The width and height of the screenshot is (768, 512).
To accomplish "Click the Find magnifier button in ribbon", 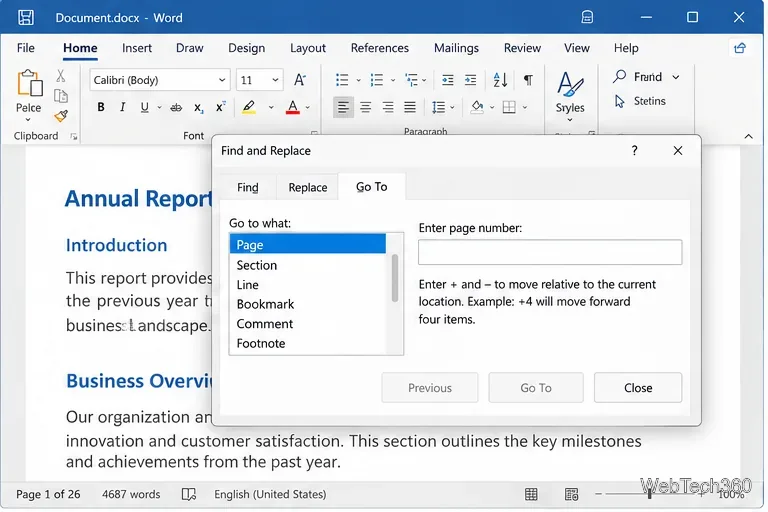I will (x=638, y=76).
